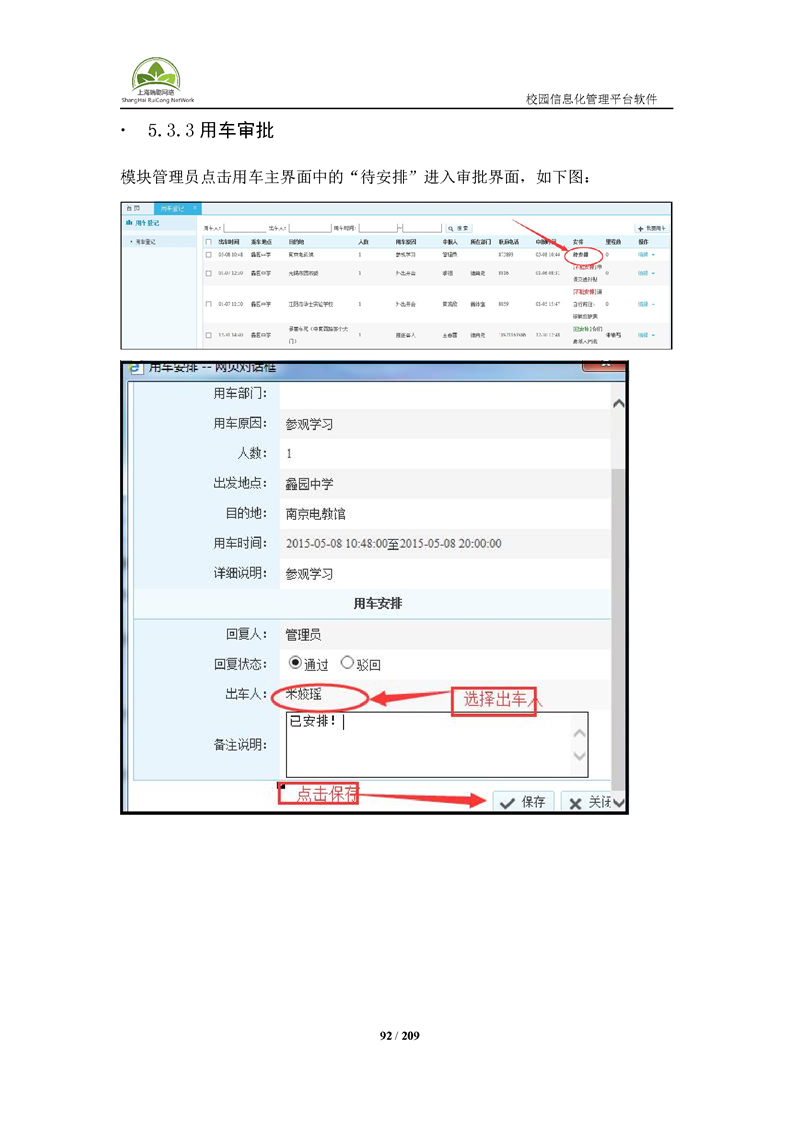Select the 通过 radio button
The height and width of the screenshot is (1122, 793).
[x=295, y=663]
